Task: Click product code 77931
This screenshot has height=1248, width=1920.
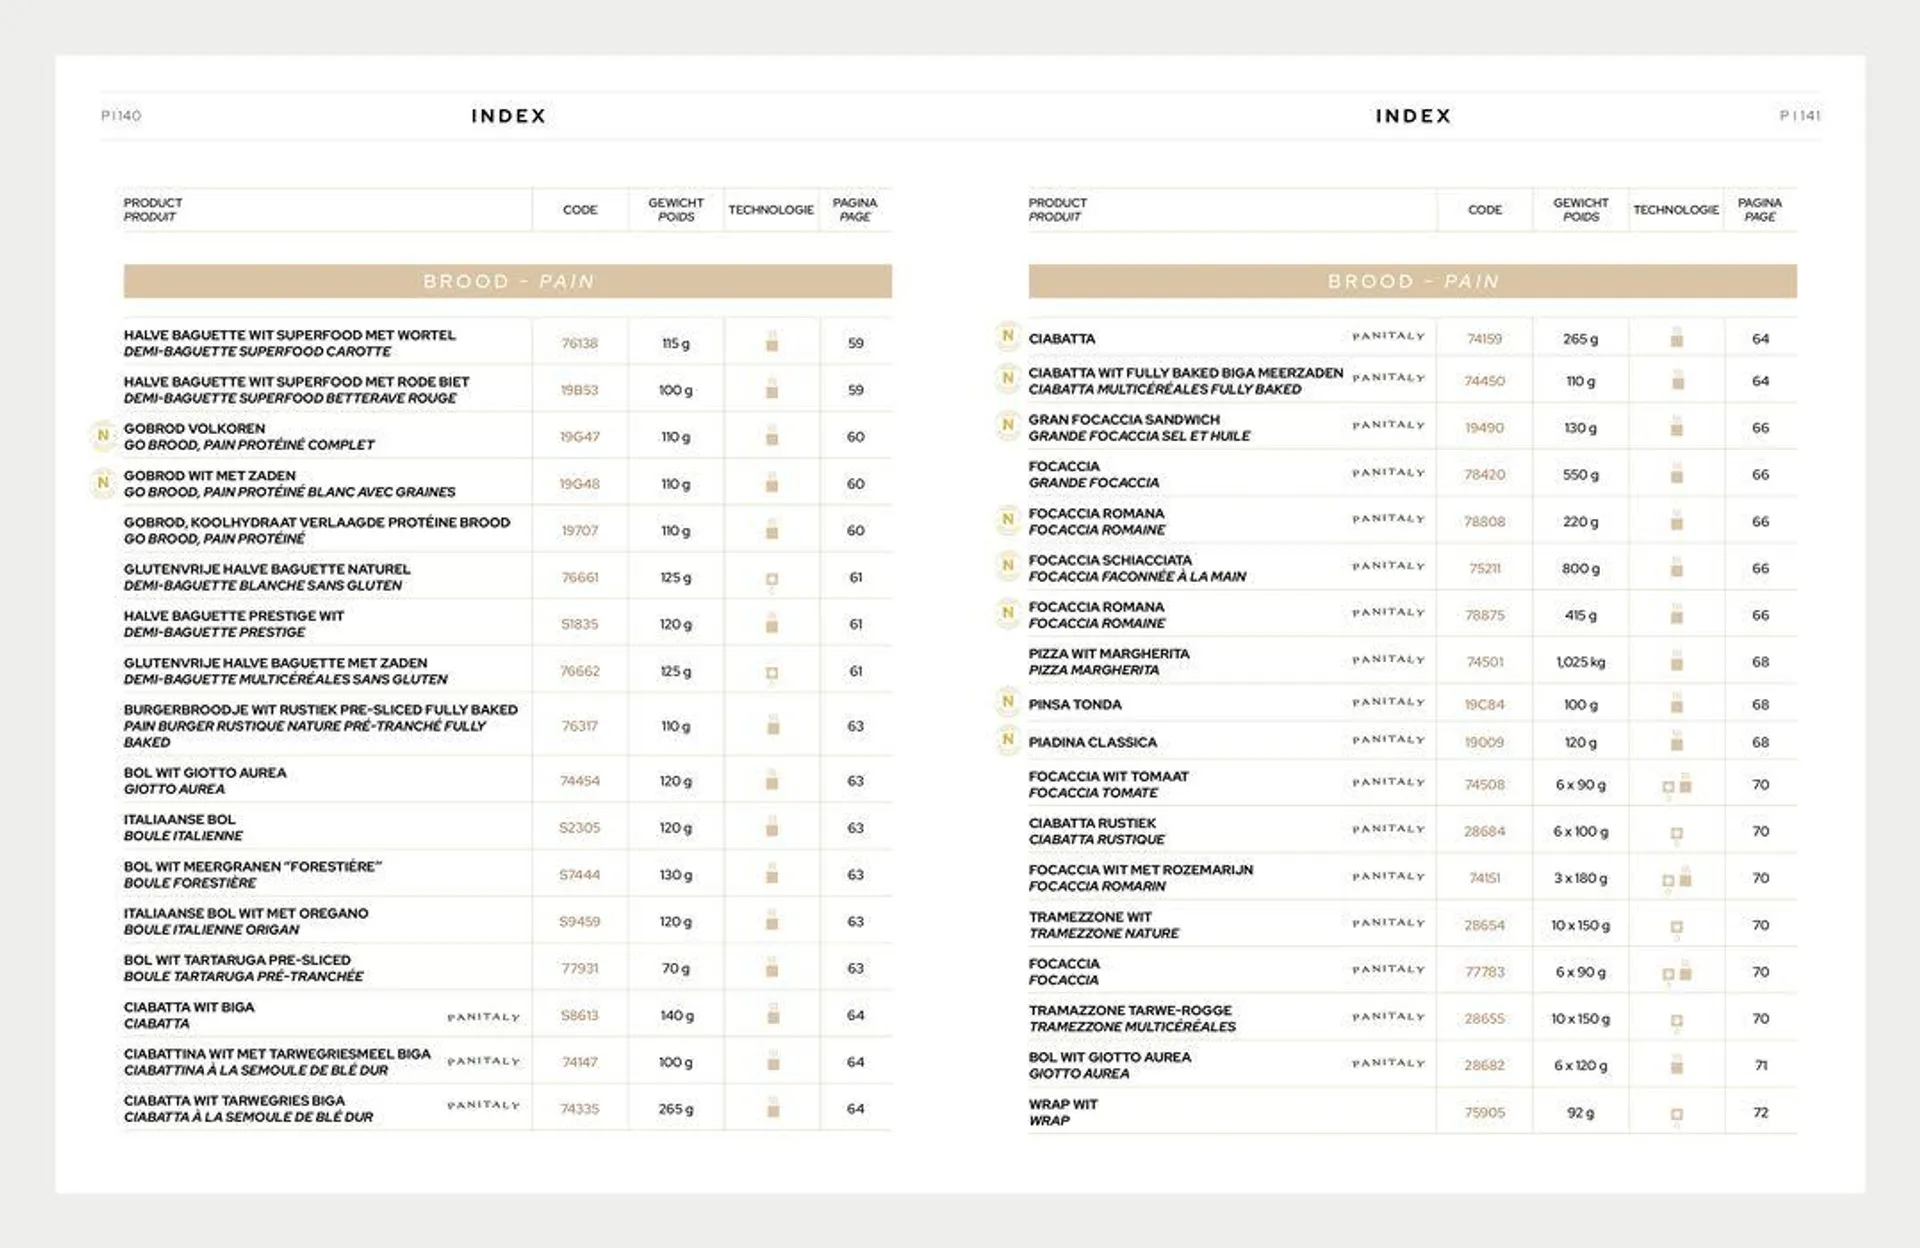Action: 580,968
